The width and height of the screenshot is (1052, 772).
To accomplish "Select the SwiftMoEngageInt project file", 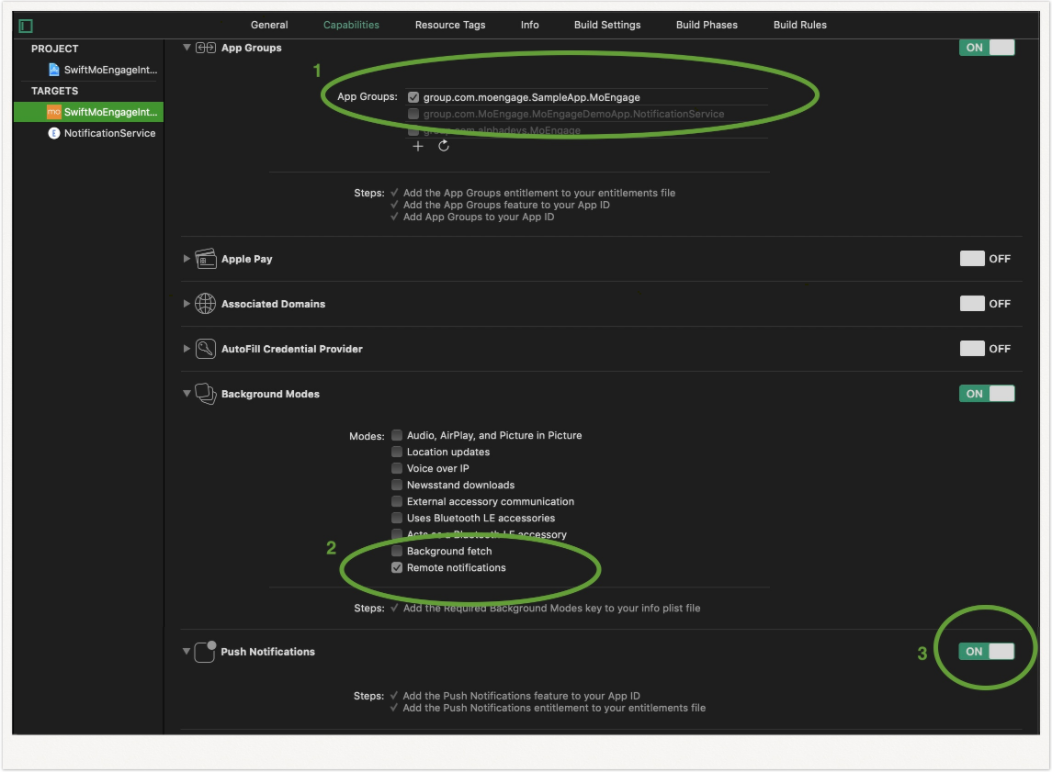I will (110, 70).
